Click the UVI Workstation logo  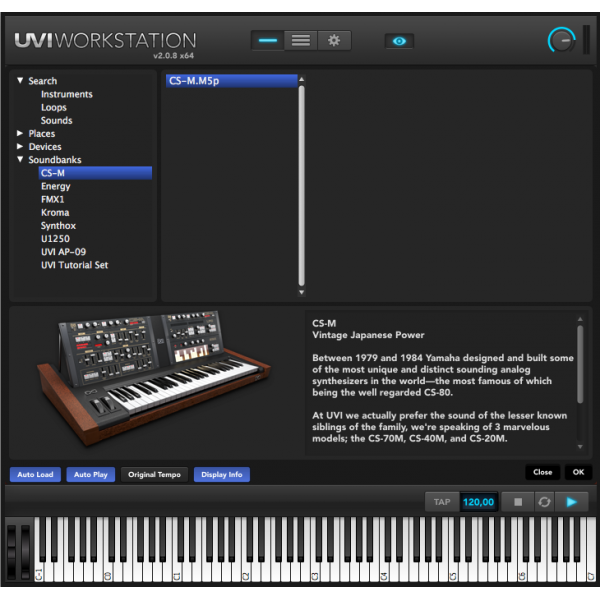pyautogui.click(x=105, y=41)
